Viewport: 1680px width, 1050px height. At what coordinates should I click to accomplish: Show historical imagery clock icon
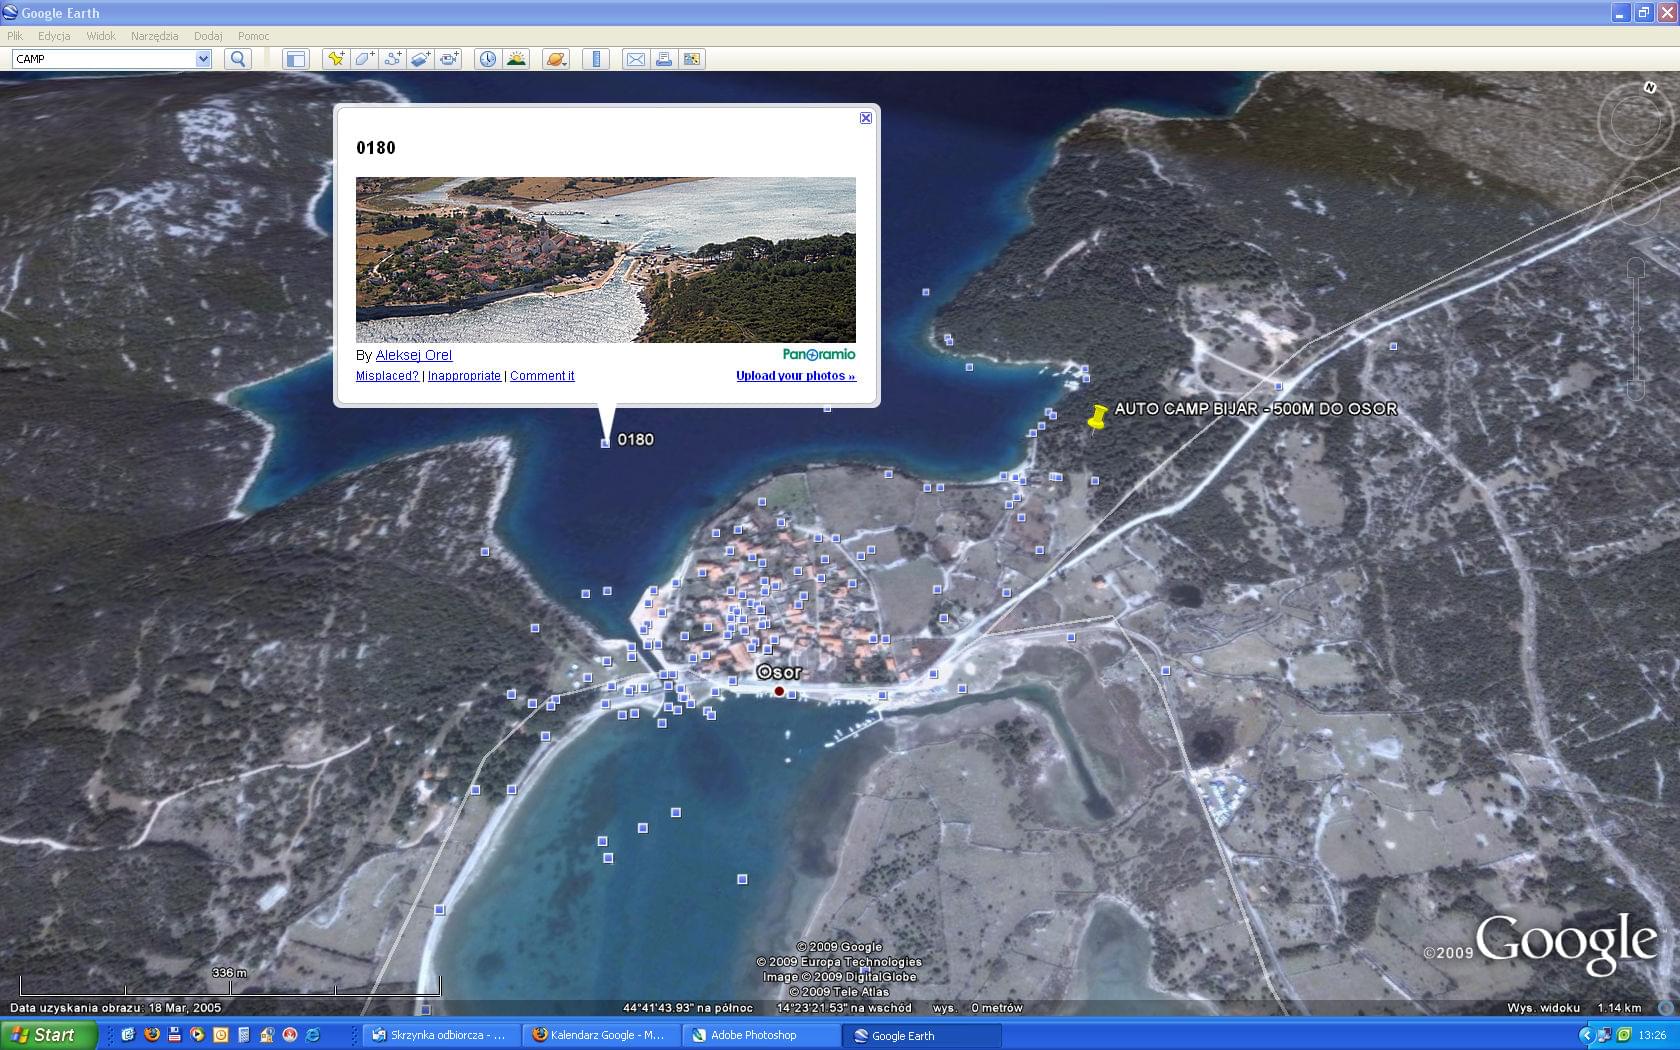pyautogui.click(x=487, y=59)
